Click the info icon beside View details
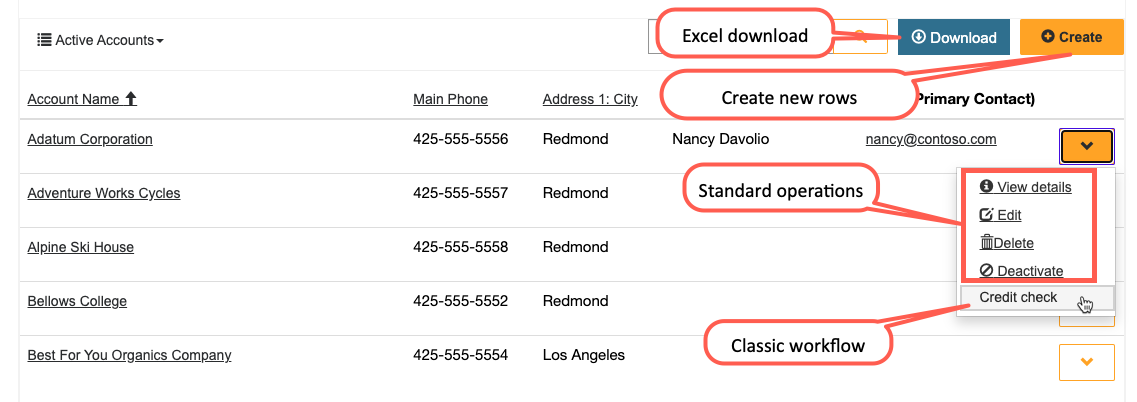 985,187
